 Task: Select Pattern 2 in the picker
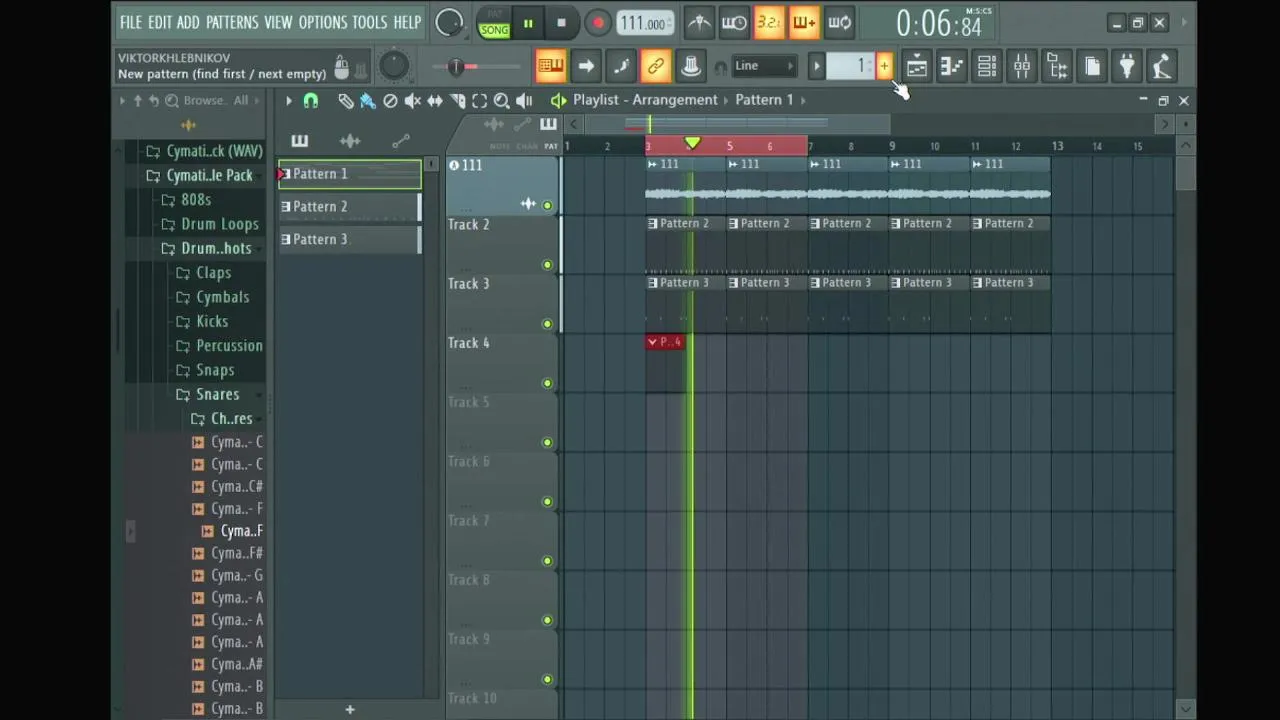click(350, 207)
